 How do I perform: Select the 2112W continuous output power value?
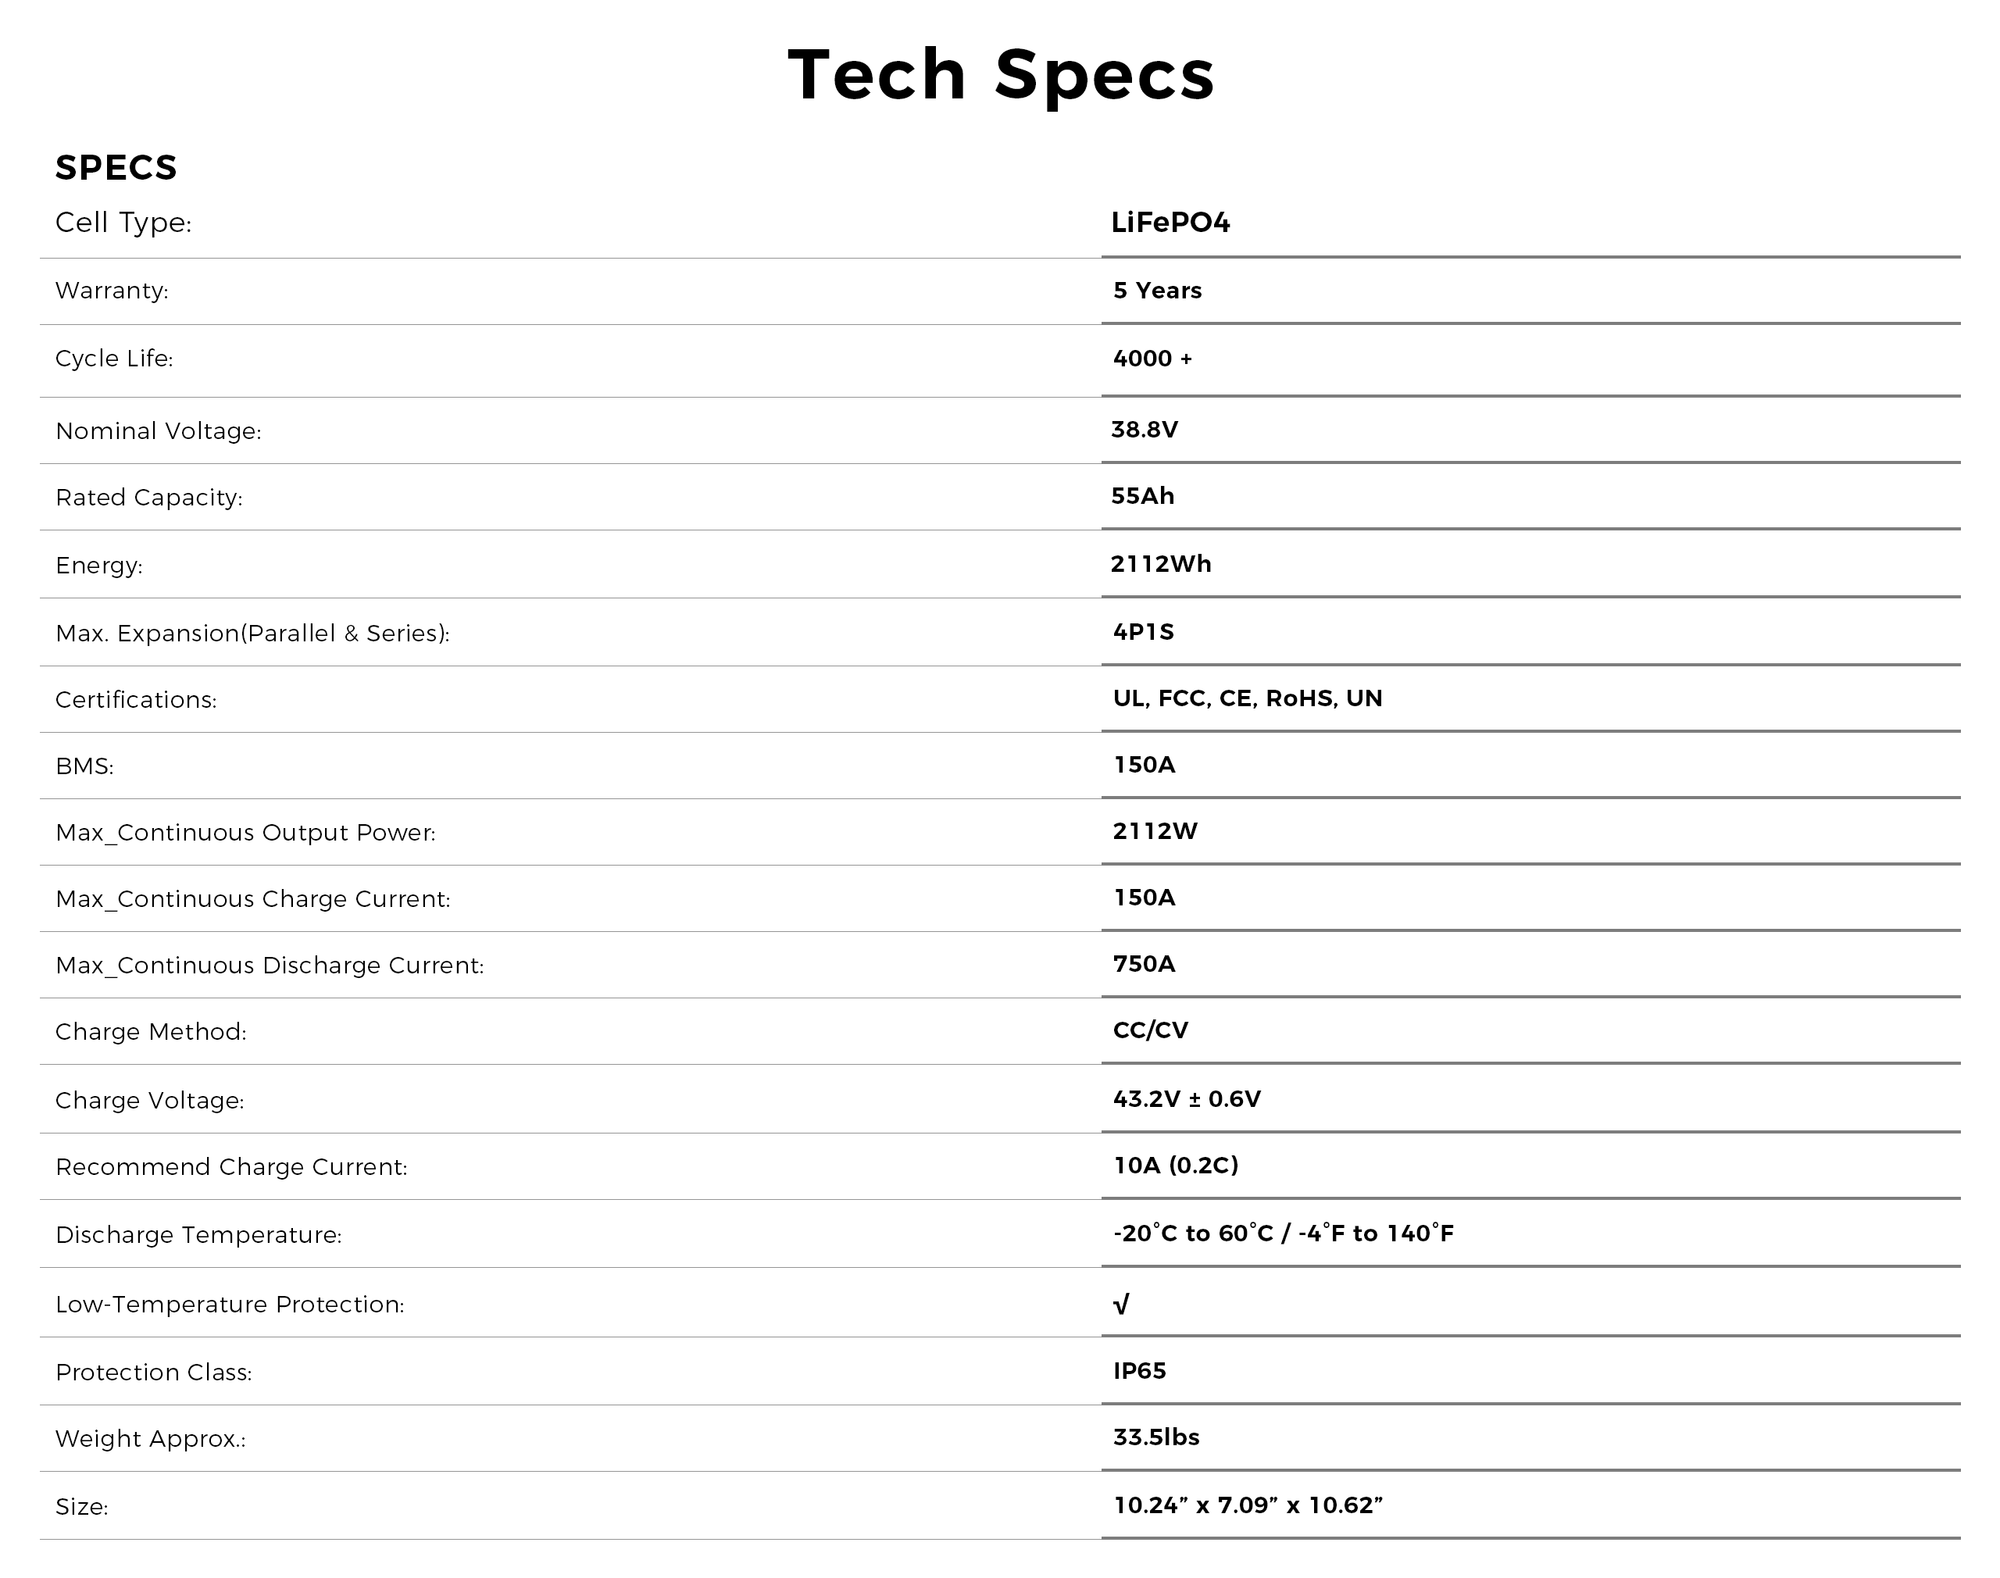tap(1155, 831)
